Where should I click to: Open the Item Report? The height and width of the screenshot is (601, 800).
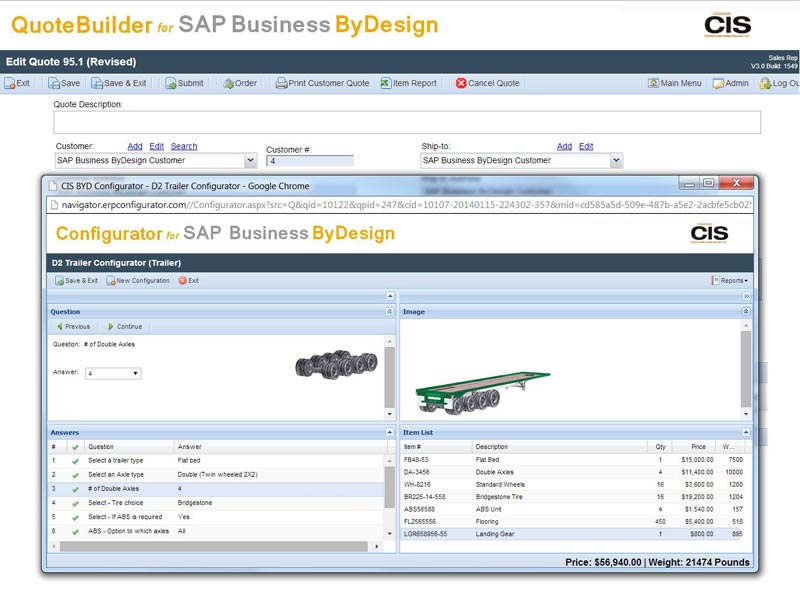click(x=409, y=83)
